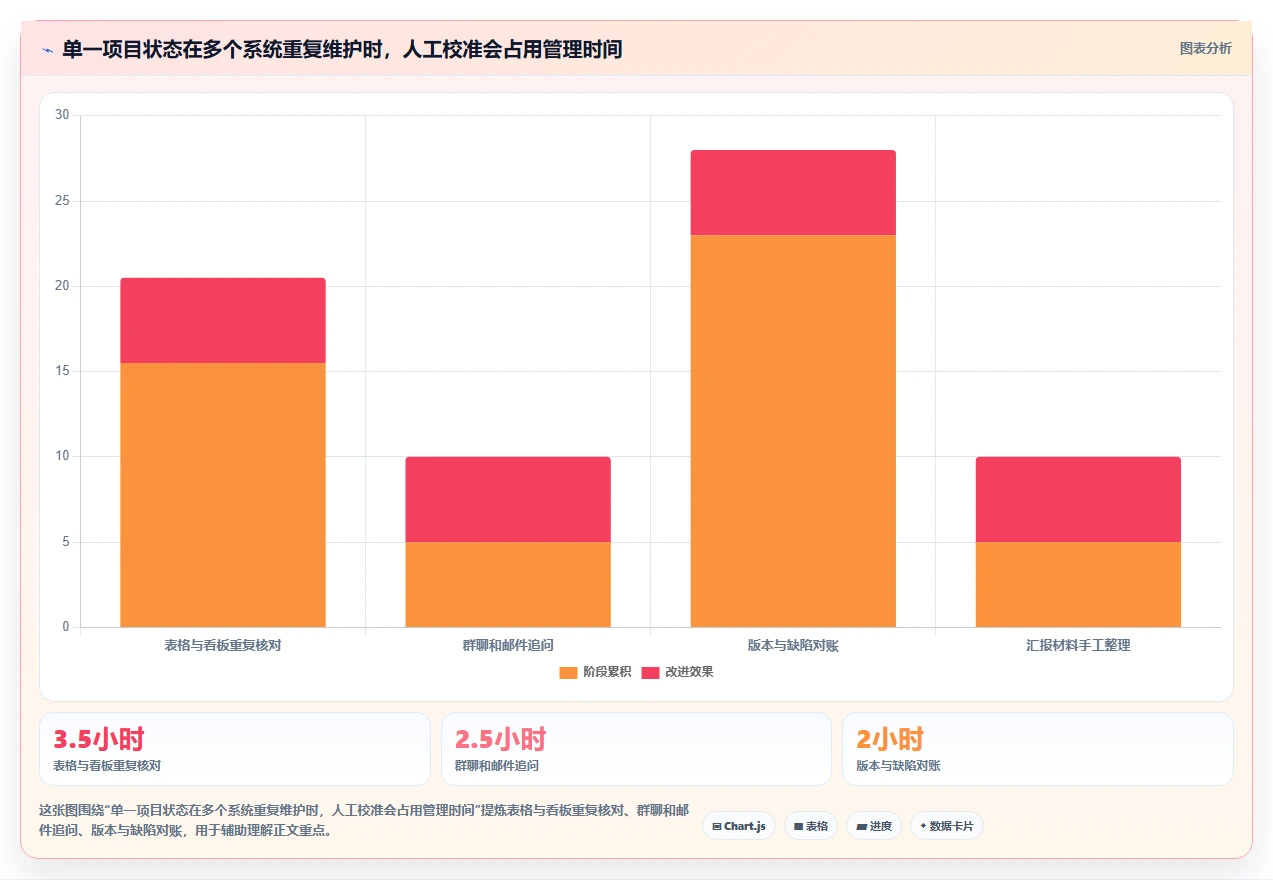This screenshot has height=880, width=1273.
Task: Click the icon inside the 表格 tag
Action: (798, 827)
